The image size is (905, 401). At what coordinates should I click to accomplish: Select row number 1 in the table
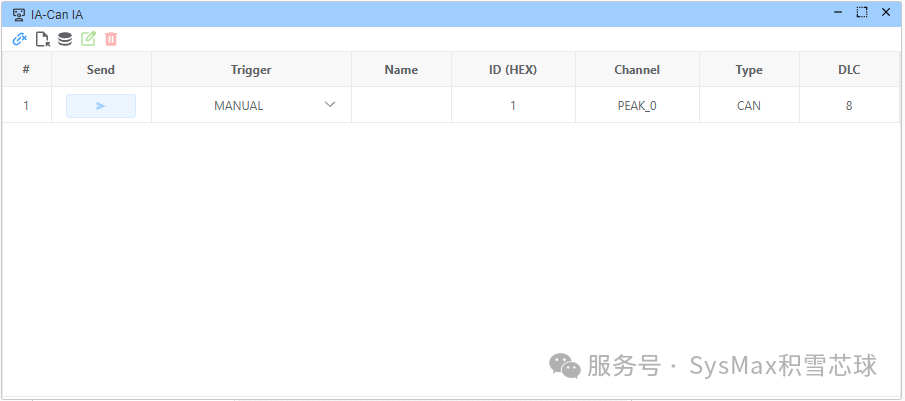pos(26,105)
